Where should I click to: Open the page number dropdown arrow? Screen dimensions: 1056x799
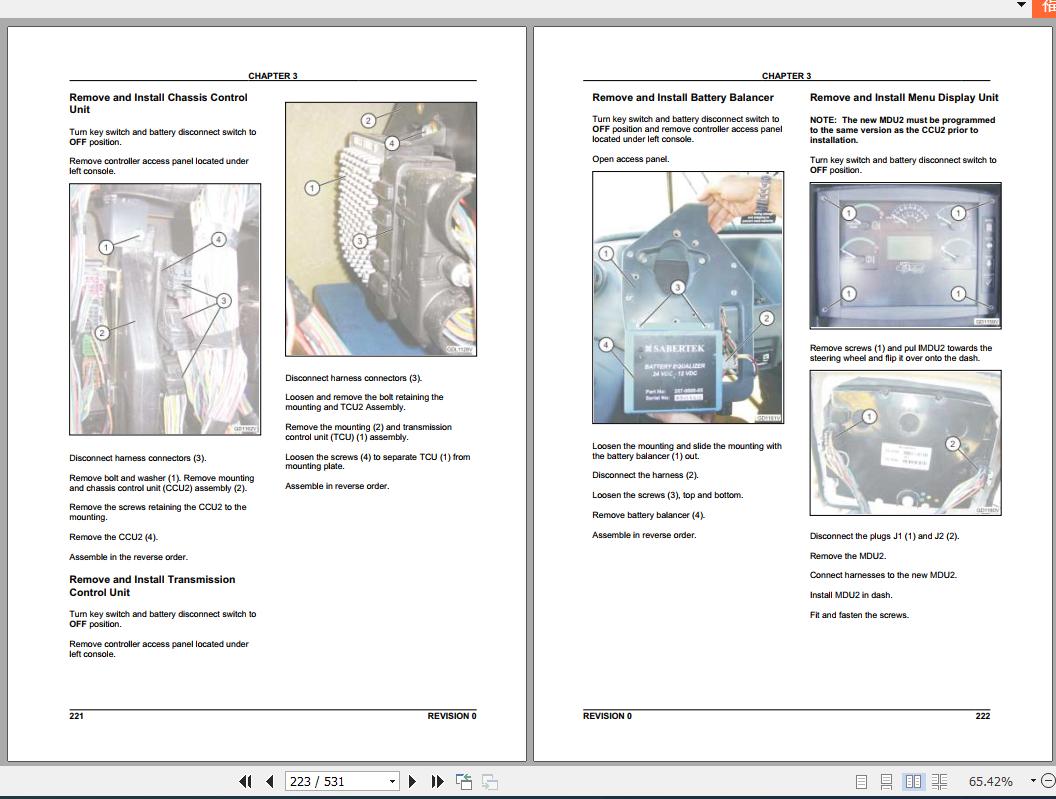[393, 781]
